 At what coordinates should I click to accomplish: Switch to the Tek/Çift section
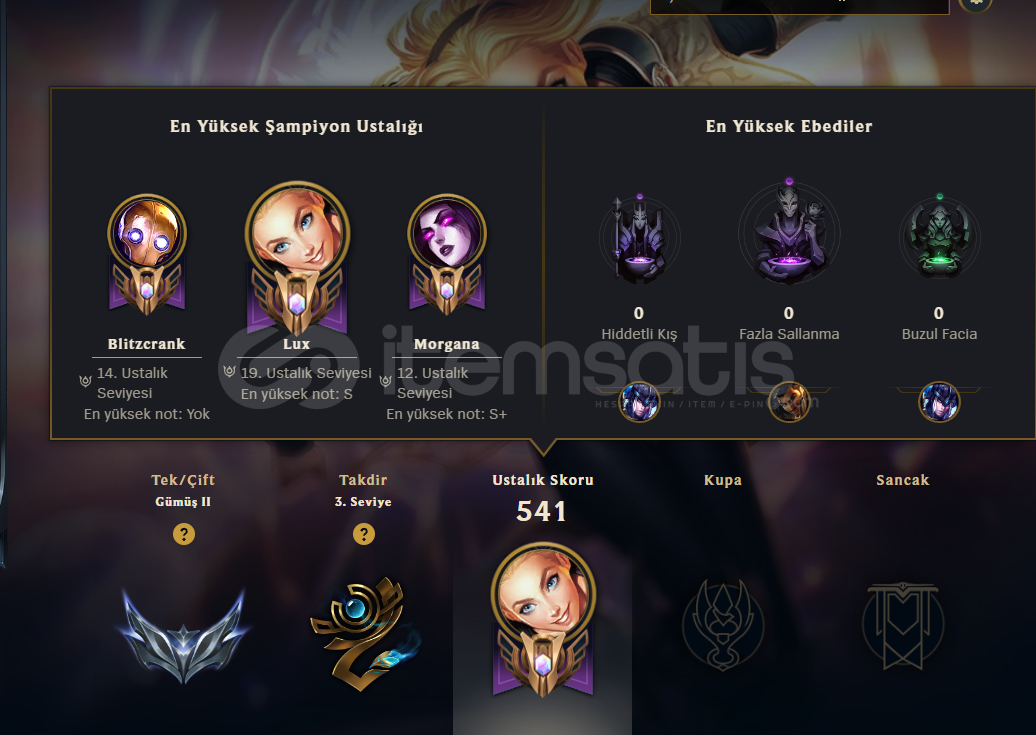[x=183, y=480]
